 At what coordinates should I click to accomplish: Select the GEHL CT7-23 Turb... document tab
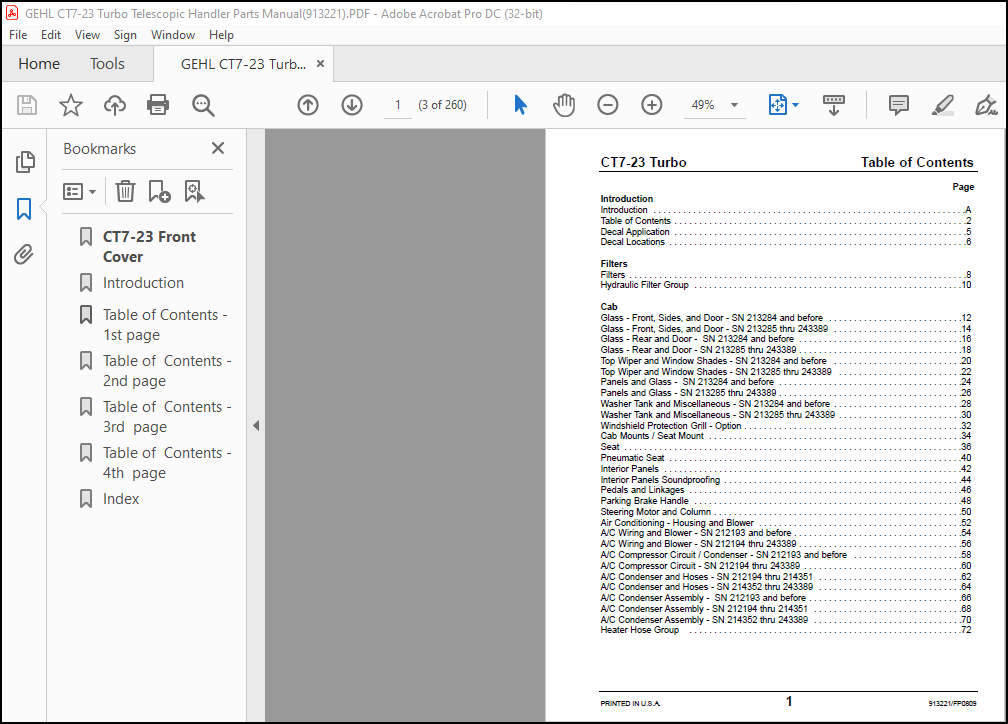tap(243, 64)
